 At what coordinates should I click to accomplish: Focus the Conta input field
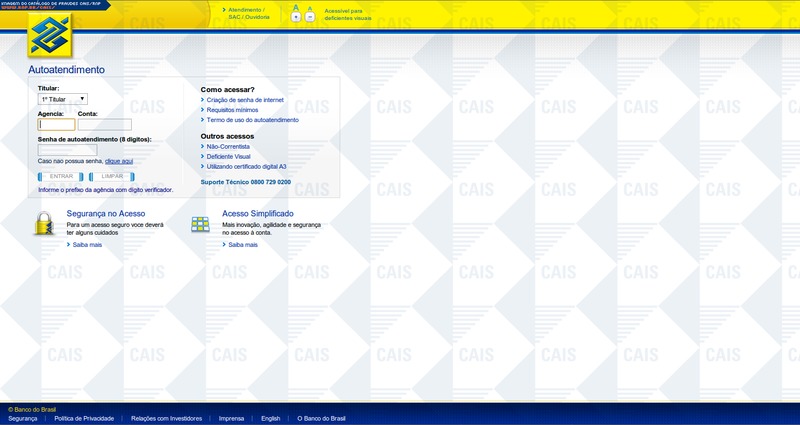104,125
